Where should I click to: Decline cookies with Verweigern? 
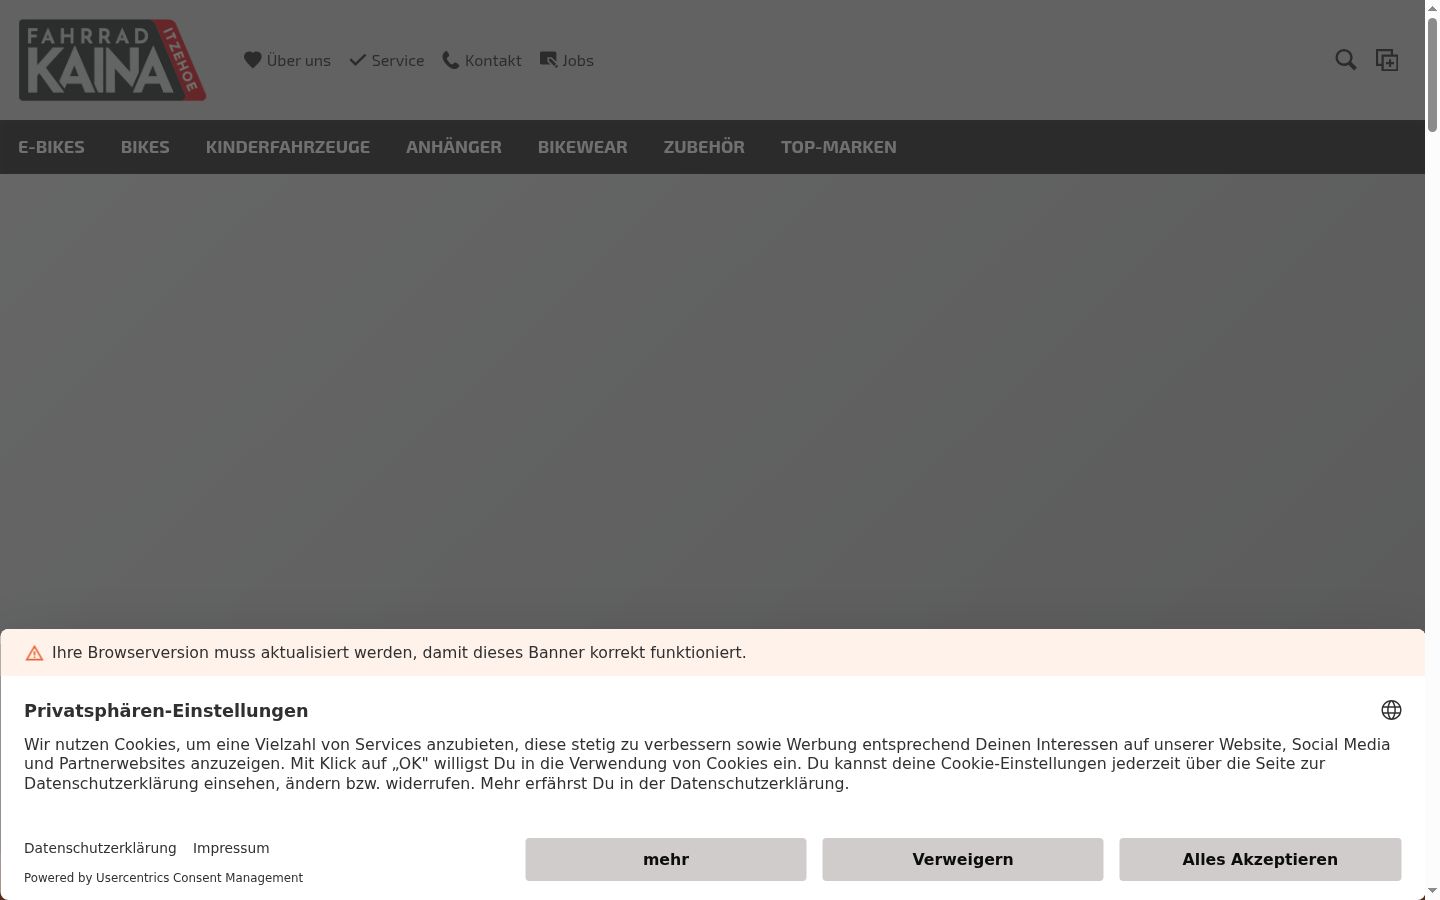coord(963,860)
